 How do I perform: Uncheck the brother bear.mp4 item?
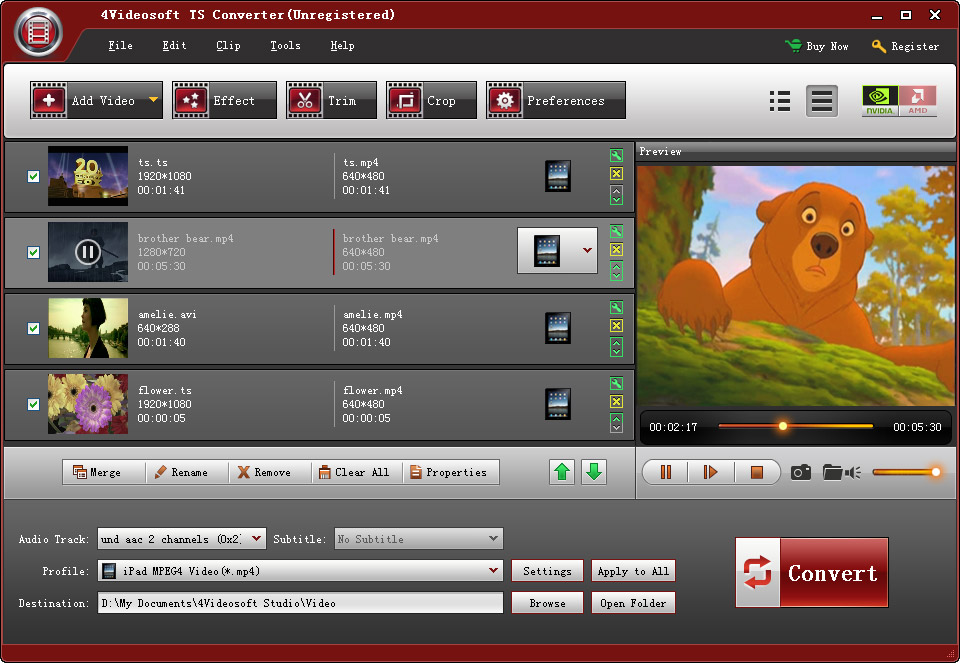pyautogui.click(x=33, y=252)
